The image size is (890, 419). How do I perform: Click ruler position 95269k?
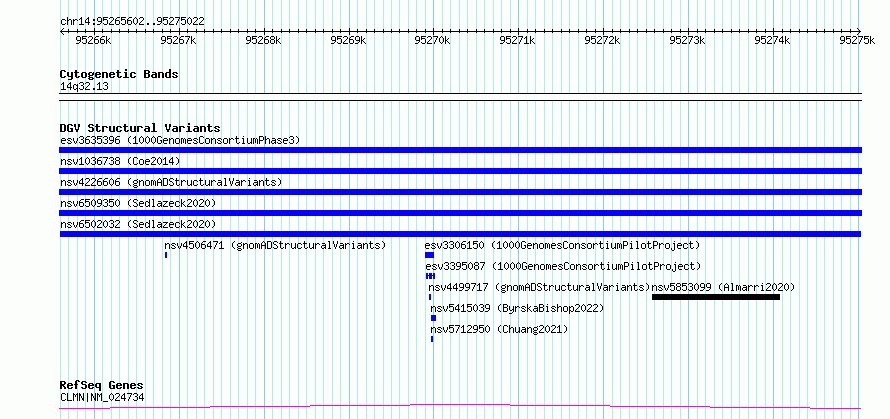(349, 40)
